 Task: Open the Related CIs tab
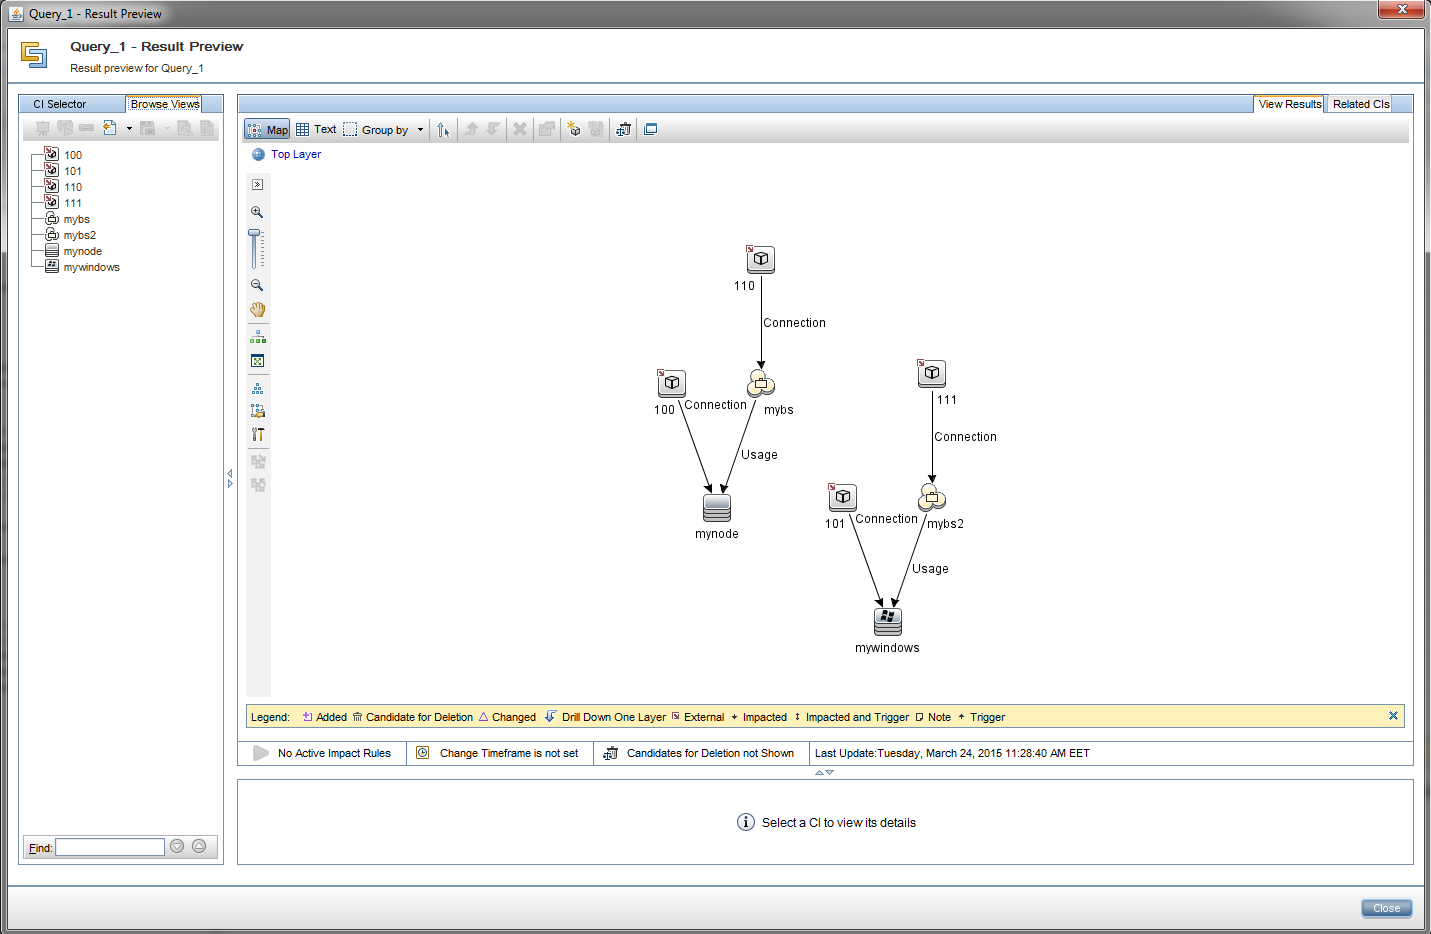[x=1361, y=104]
